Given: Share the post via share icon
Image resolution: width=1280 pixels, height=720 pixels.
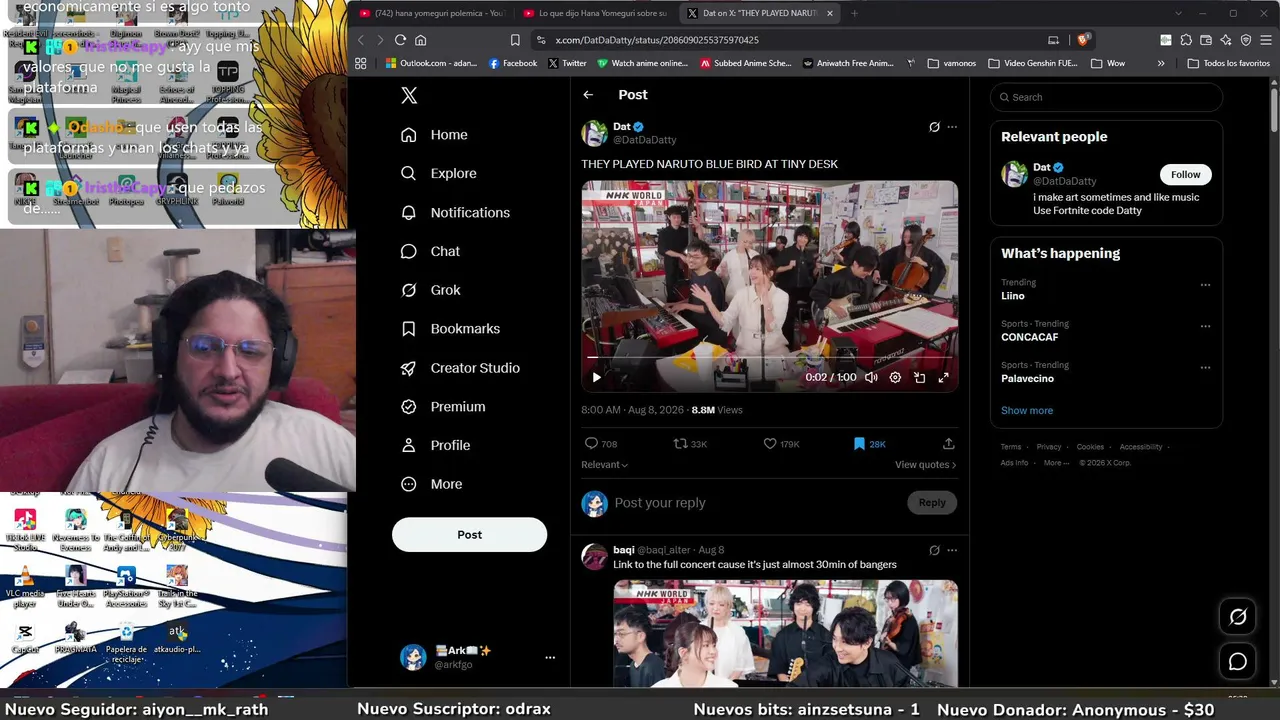Looking at the screenshot, I should click(949, 443).
